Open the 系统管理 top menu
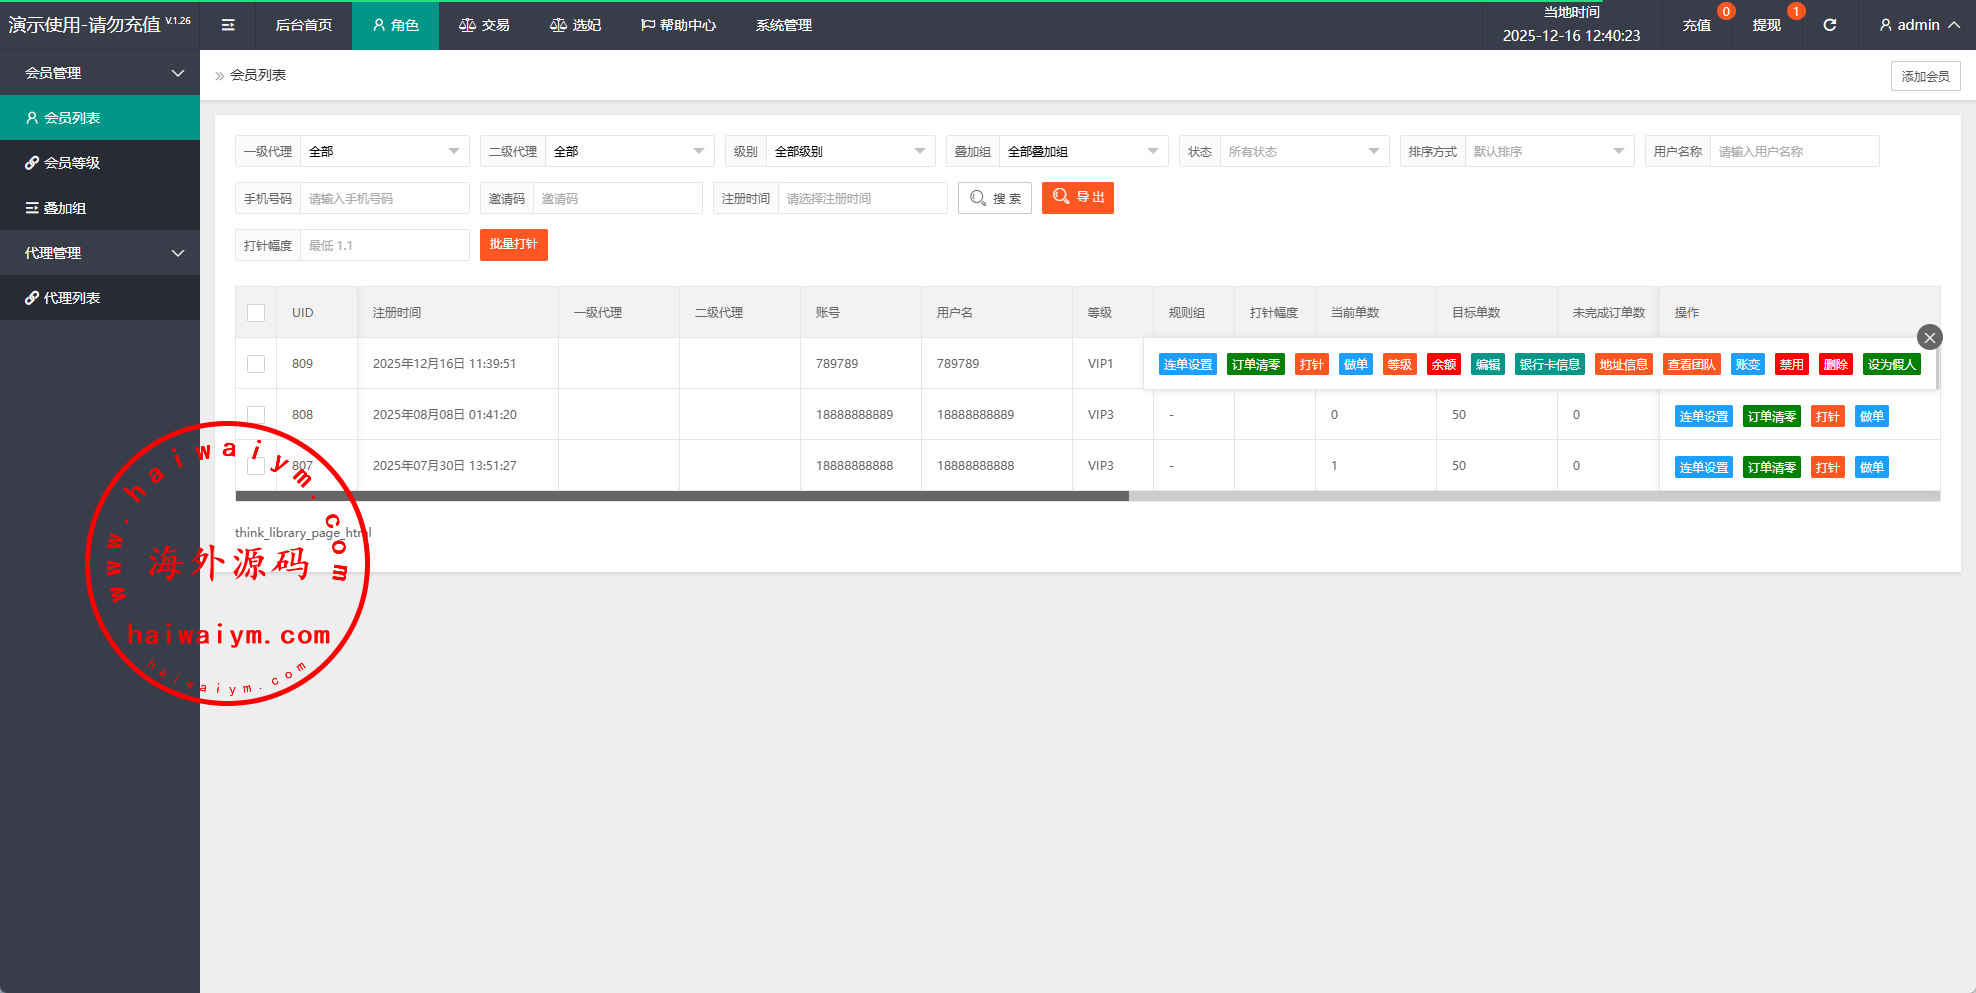The image size is (1976, 993). click(783, 25)
